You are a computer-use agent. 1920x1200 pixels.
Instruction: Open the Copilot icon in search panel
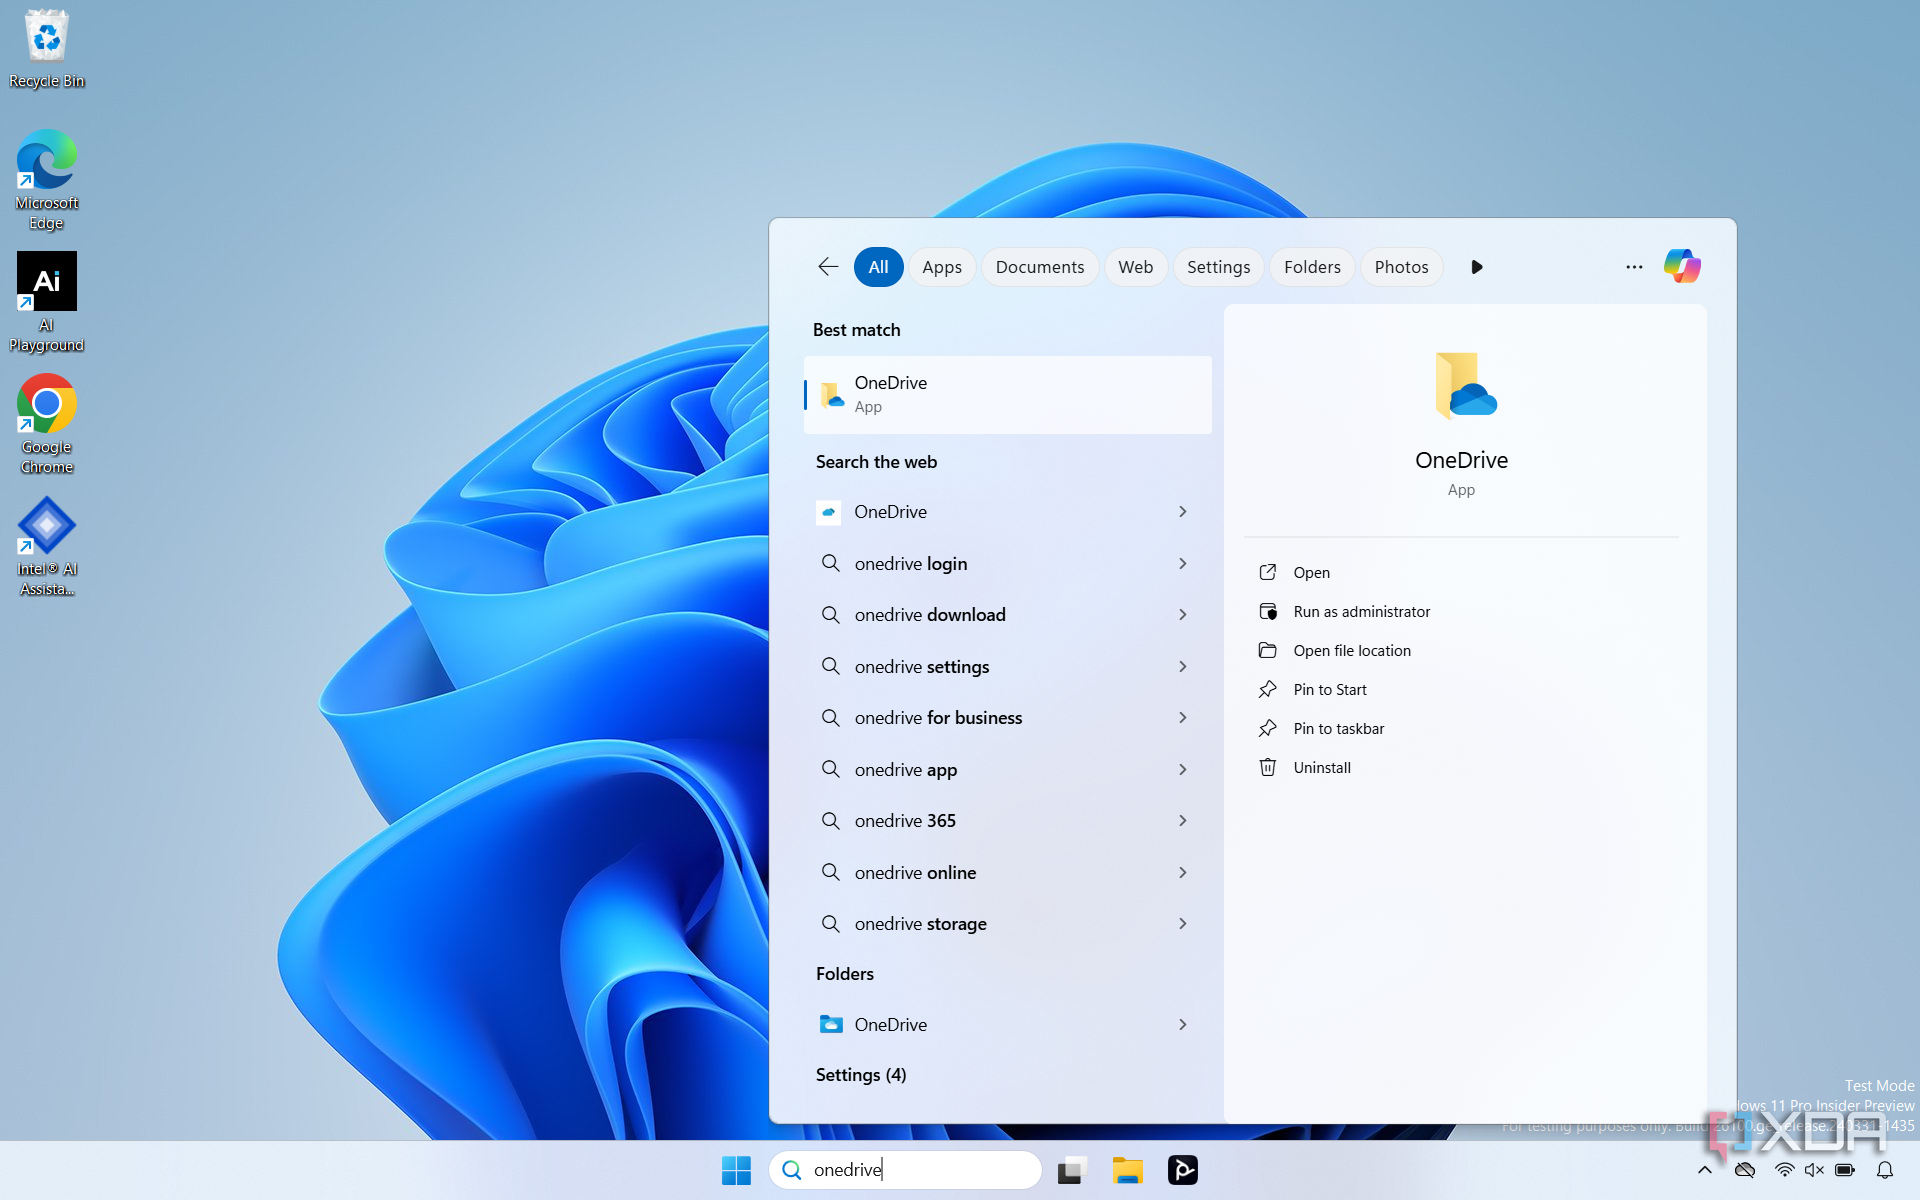(1682, 266)
